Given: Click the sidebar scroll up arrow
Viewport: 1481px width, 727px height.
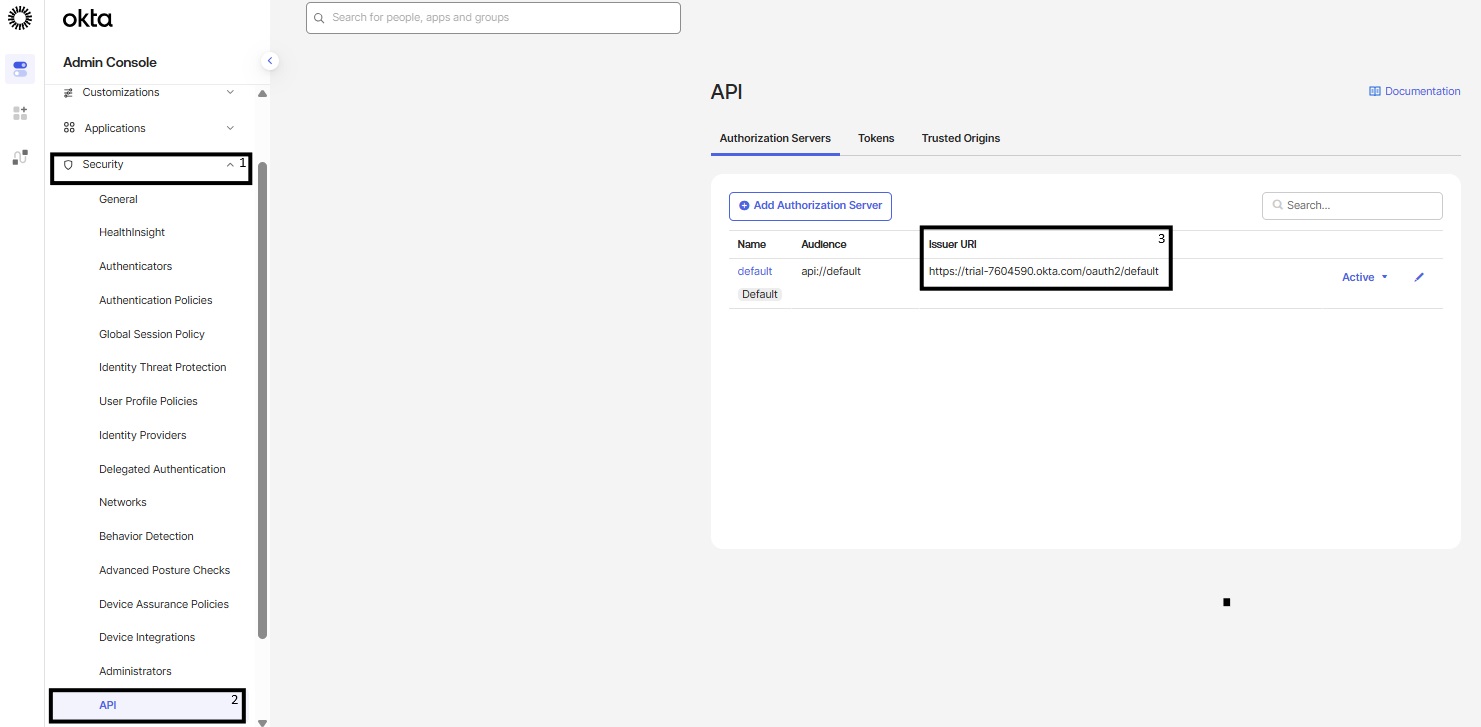Looking at the screenshot, I should [x=262, y=94].
